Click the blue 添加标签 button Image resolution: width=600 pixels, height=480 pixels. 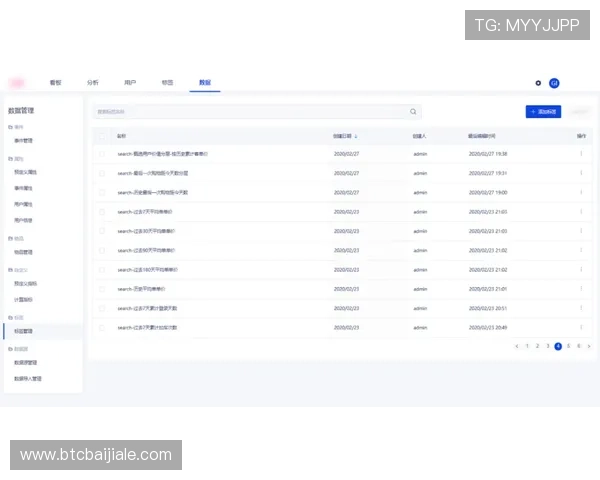[543, 111]
